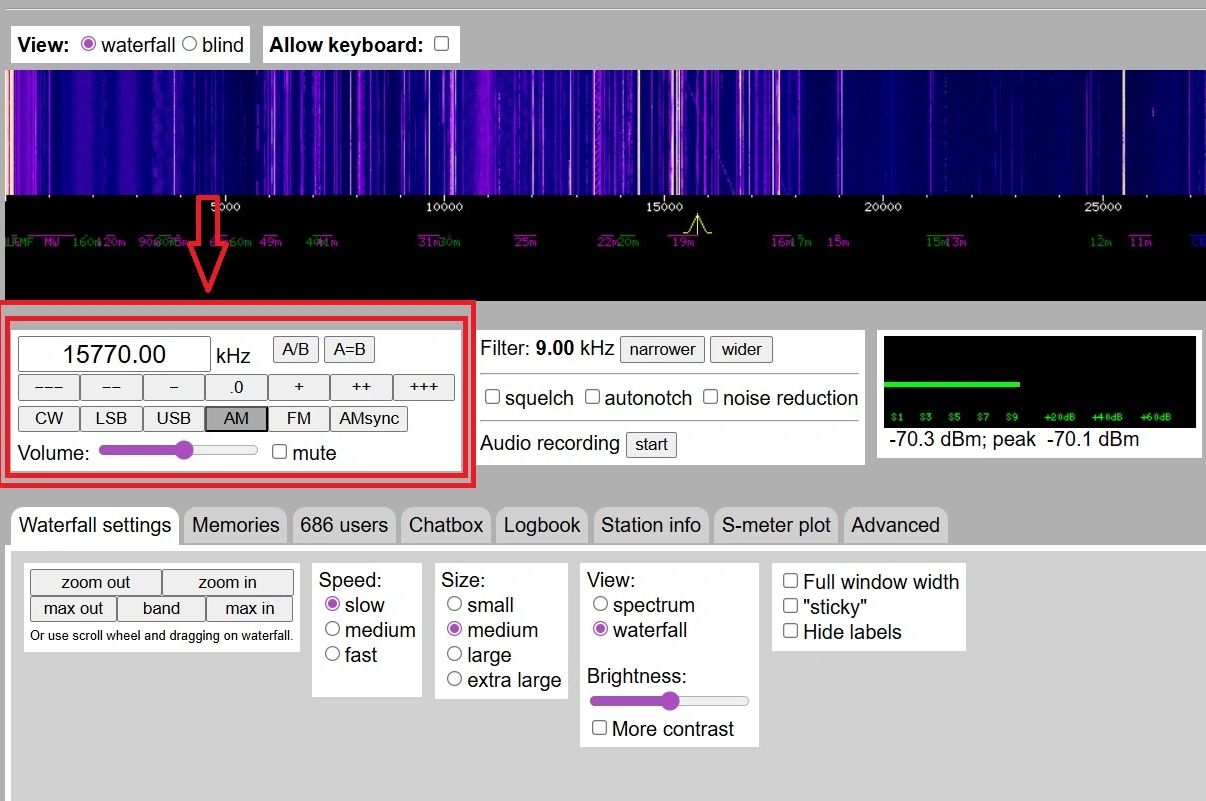Click the zoom in button
This screenshot has width=1206, height=801.
pyautogui.click(x=227, y=582)
